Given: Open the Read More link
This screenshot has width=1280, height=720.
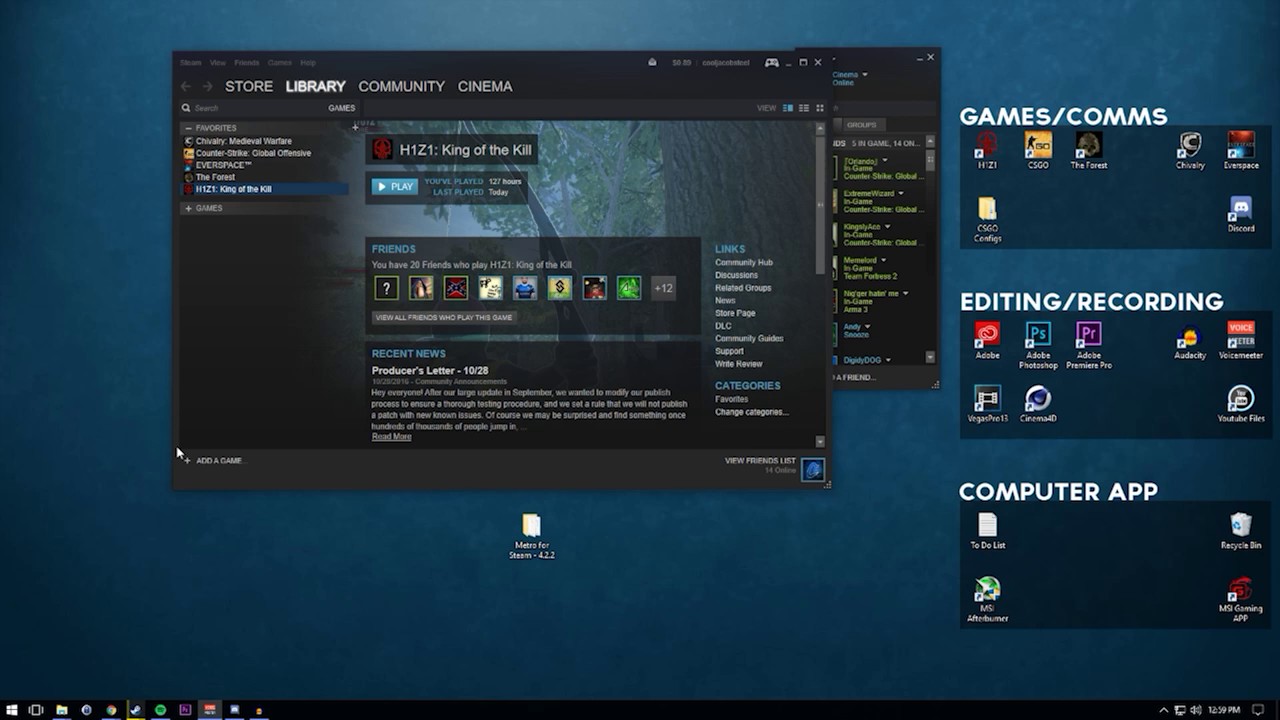Looking at the screenshot, I should 391,437.
